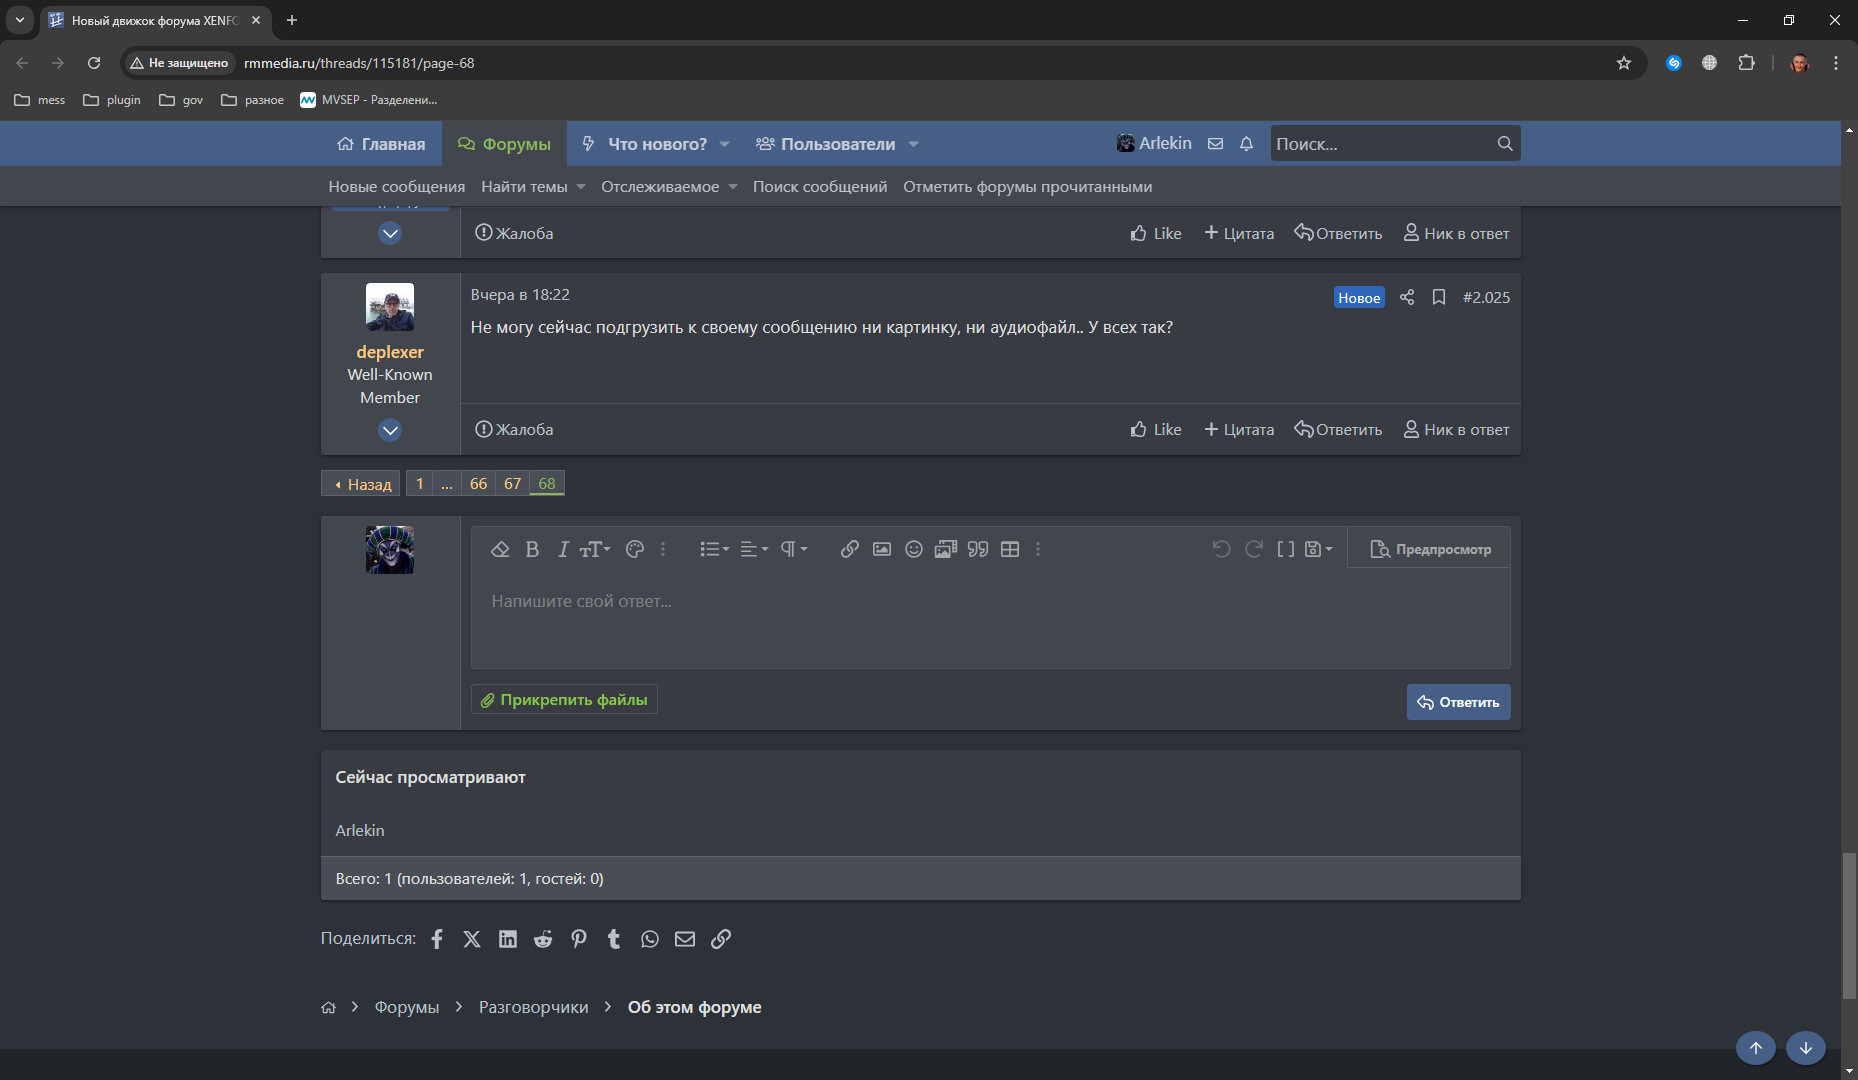Image resolution: width=1858 pixels, height=1080 pixels.
Task: Like deplexer's post
Action: [1156, 430]
